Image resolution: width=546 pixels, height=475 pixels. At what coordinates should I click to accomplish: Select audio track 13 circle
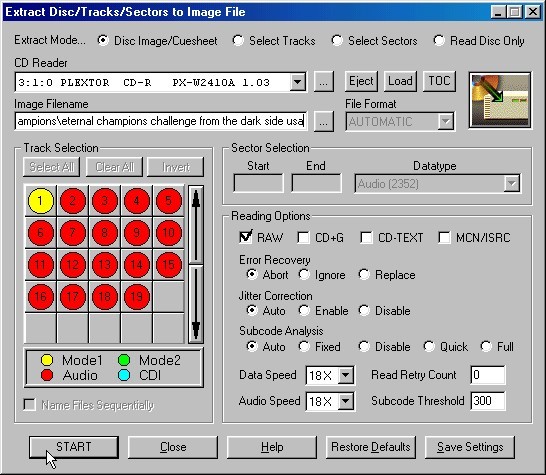click(104, 265)
